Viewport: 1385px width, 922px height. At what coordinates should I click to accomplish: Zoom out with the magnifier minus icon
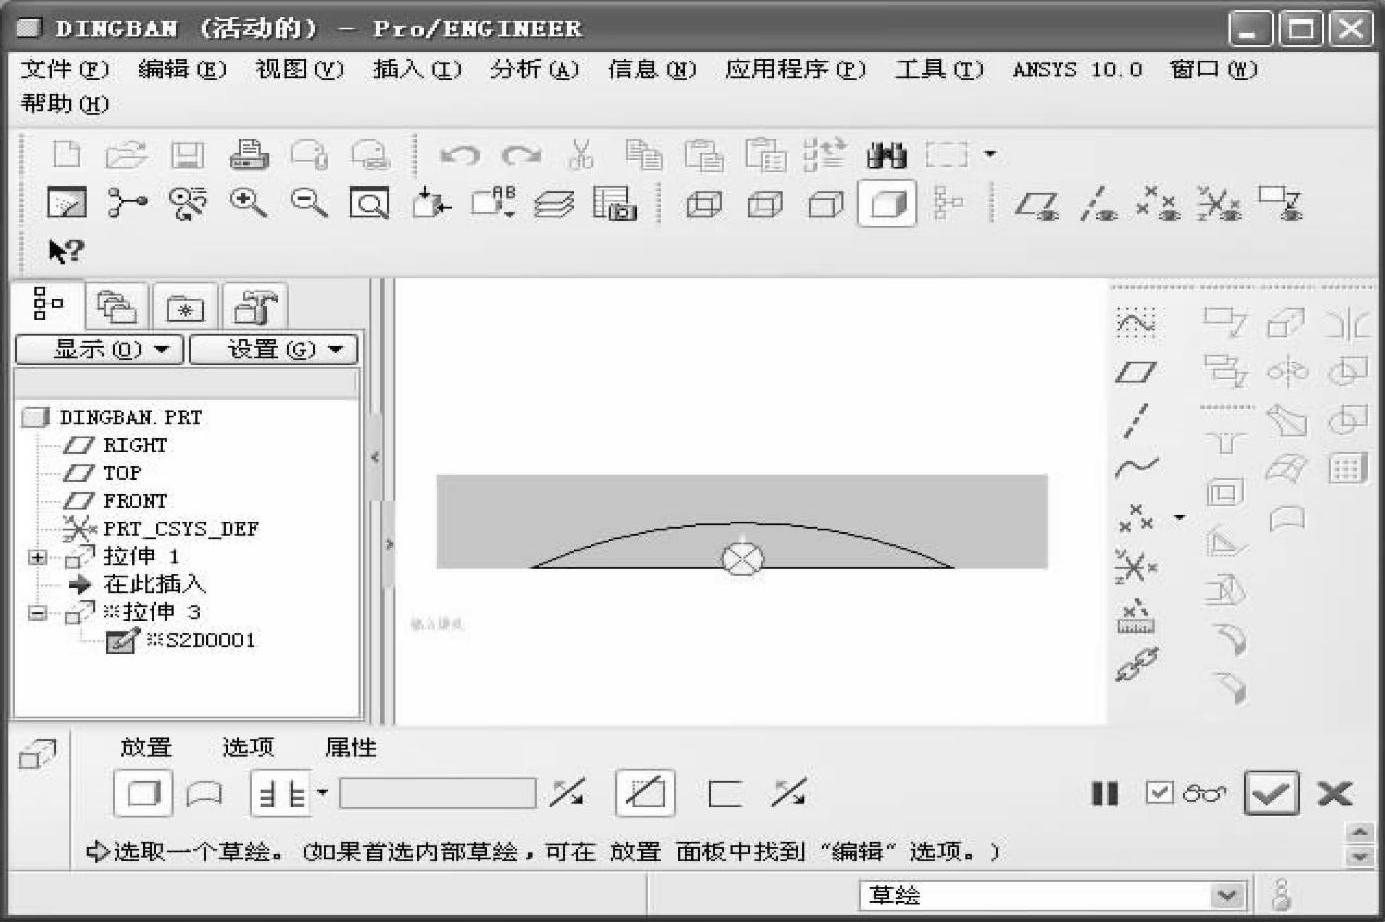pyautogui.click(x=309, y=203)
